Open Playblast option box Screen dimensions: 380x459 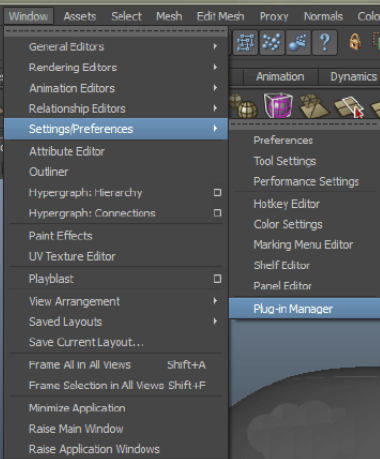click(x=217, y=278)
